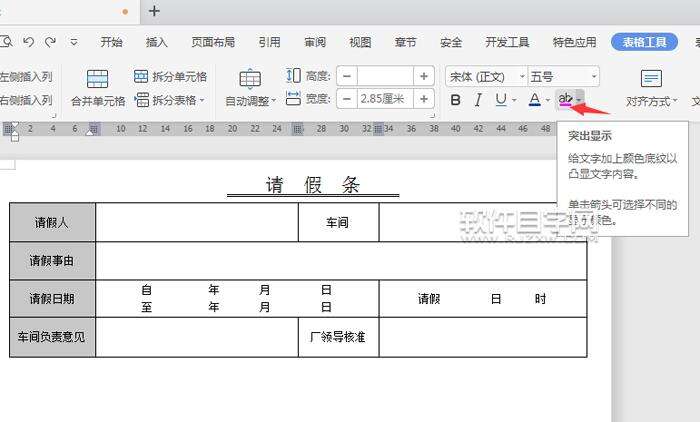Image resolution: width=700 pixels, height=422 pixels.
Task: Click the 请假条 document title
Action: 313,184
